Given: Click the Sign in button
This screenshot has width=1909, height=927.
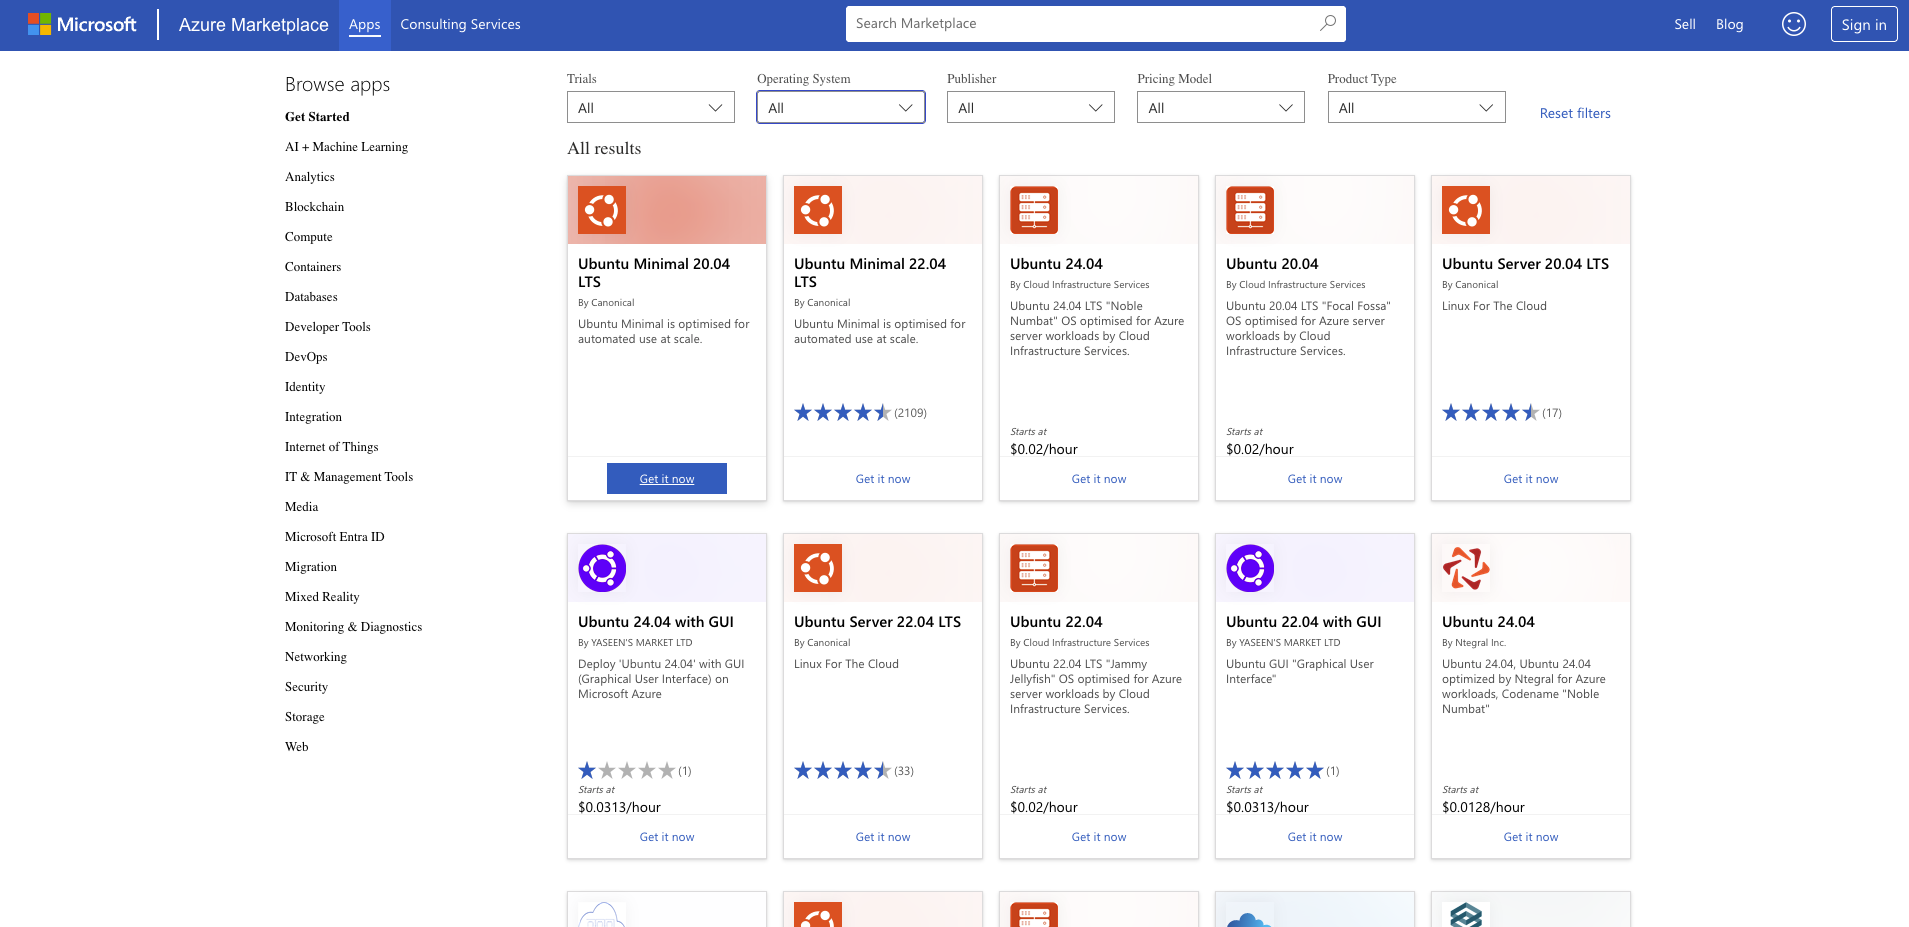Looking at the screenshot, I should point(1864,24).
